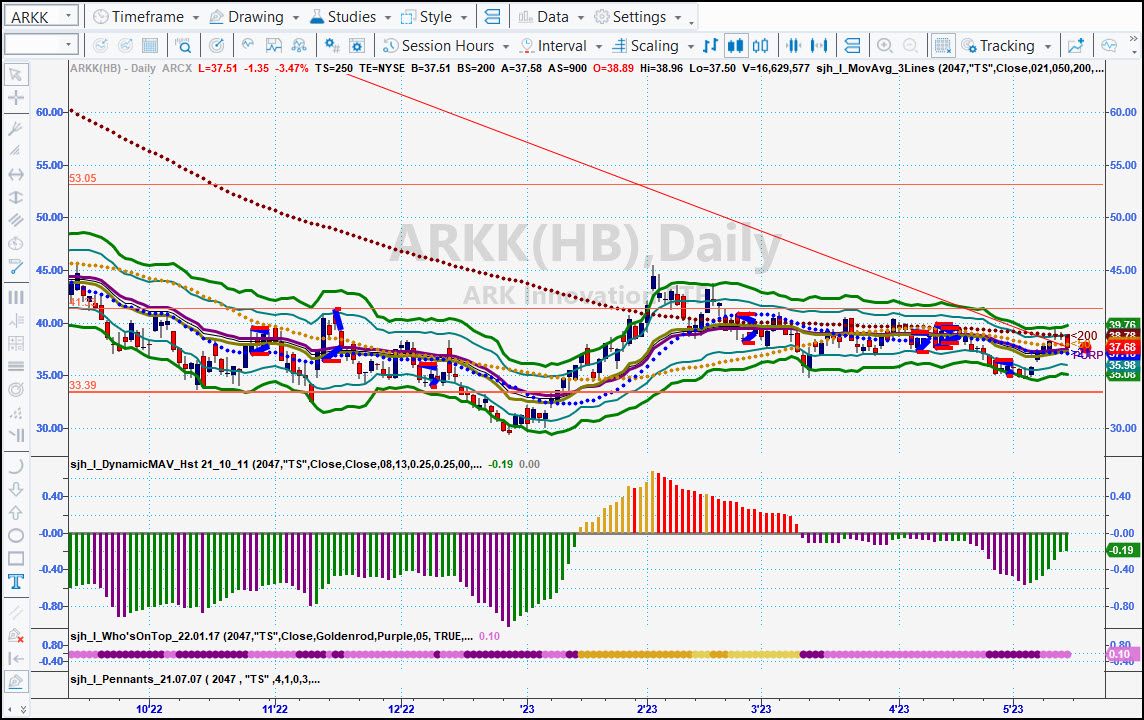
Task: Switch to filled candlestick chart style
Action: pos(735,46)
